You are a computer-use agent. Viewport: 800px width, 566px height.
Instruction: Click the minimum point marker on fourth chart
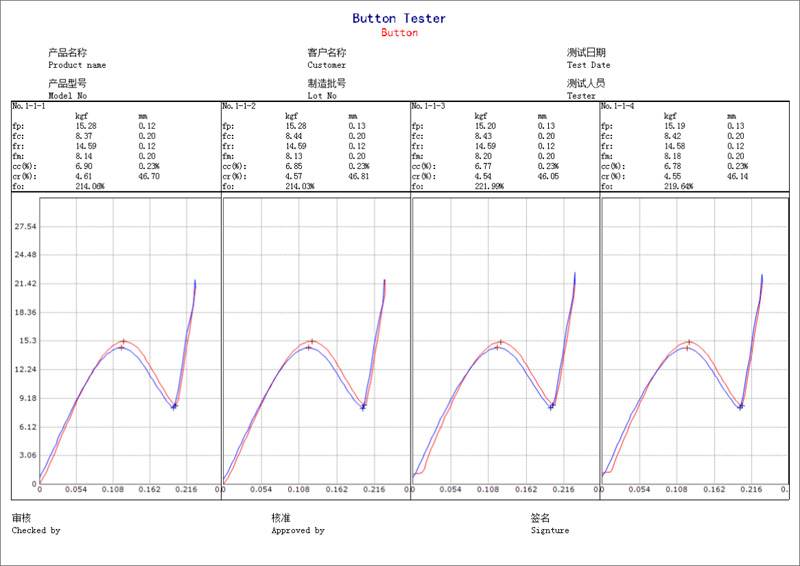coord(741,406)
